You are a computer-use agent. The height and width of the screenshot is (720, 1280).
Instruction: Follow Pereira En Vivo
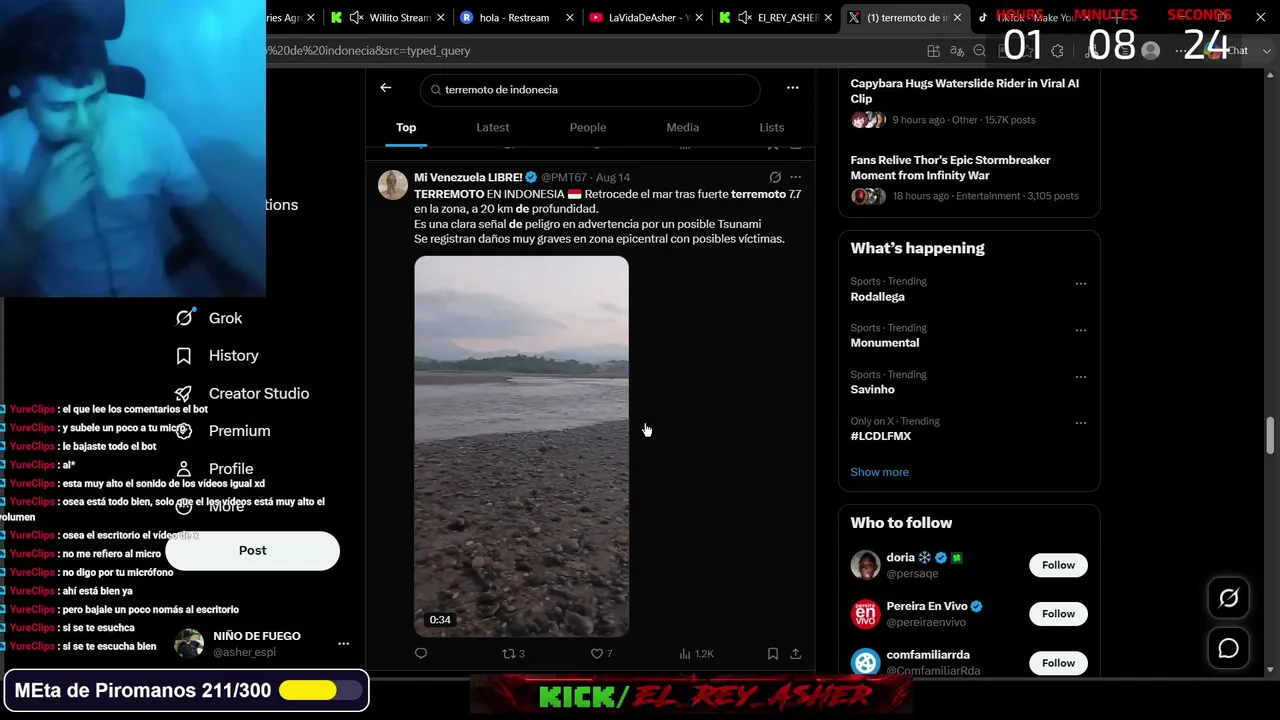pyautogui.click(x=1058, y=614)
